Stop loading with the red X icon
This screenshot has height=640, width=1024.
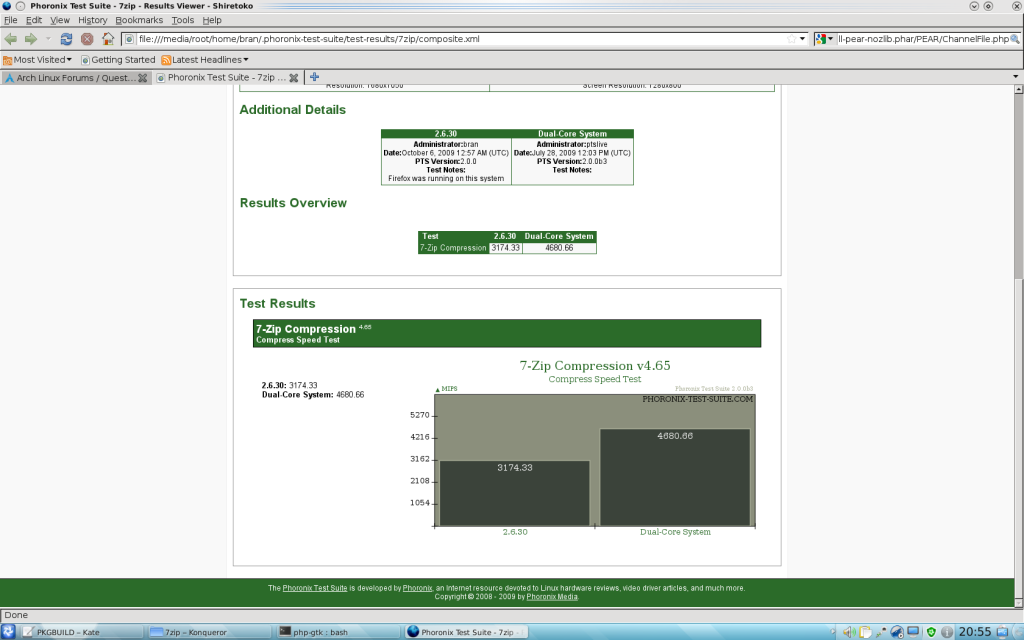tap(87, 39)
